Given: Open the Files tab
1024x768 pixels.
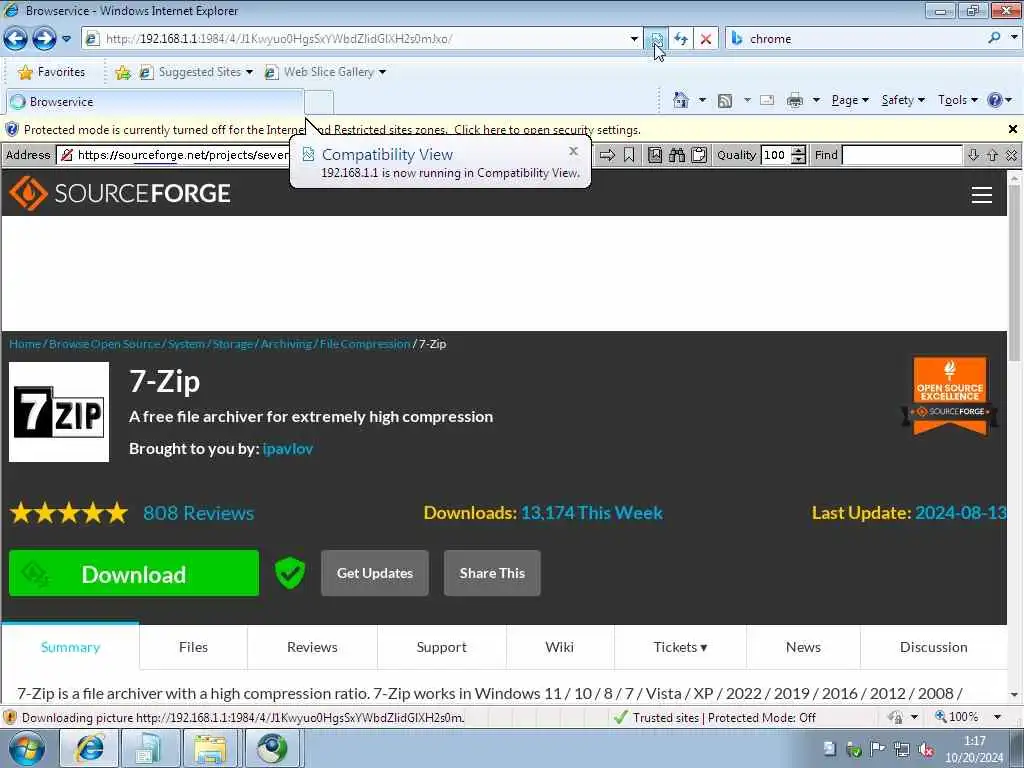Looking at the screenshot, I should pyautogui.click(x=193, y=647).
